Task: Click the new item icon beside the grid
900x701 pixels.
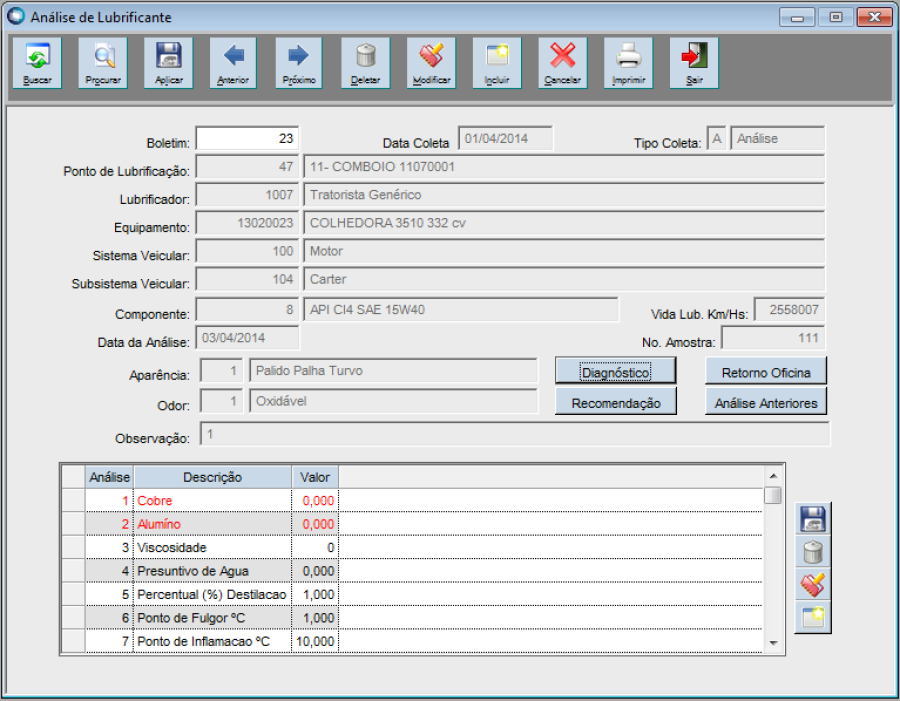Action: [813, 617]
